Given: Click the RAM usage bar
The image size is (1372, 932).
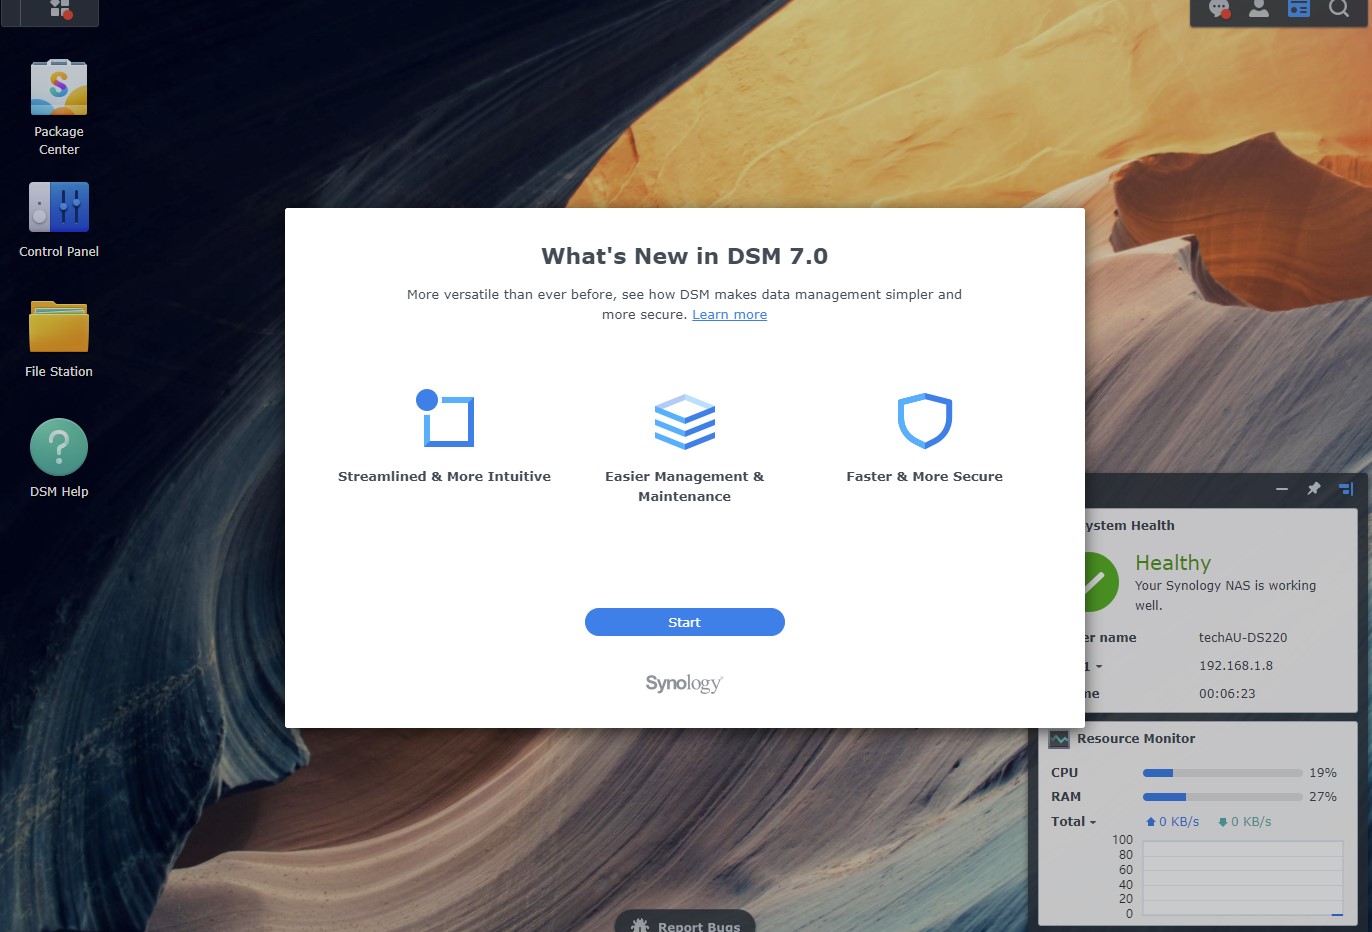Looking at the screenshot, I should click(1222, 797).
